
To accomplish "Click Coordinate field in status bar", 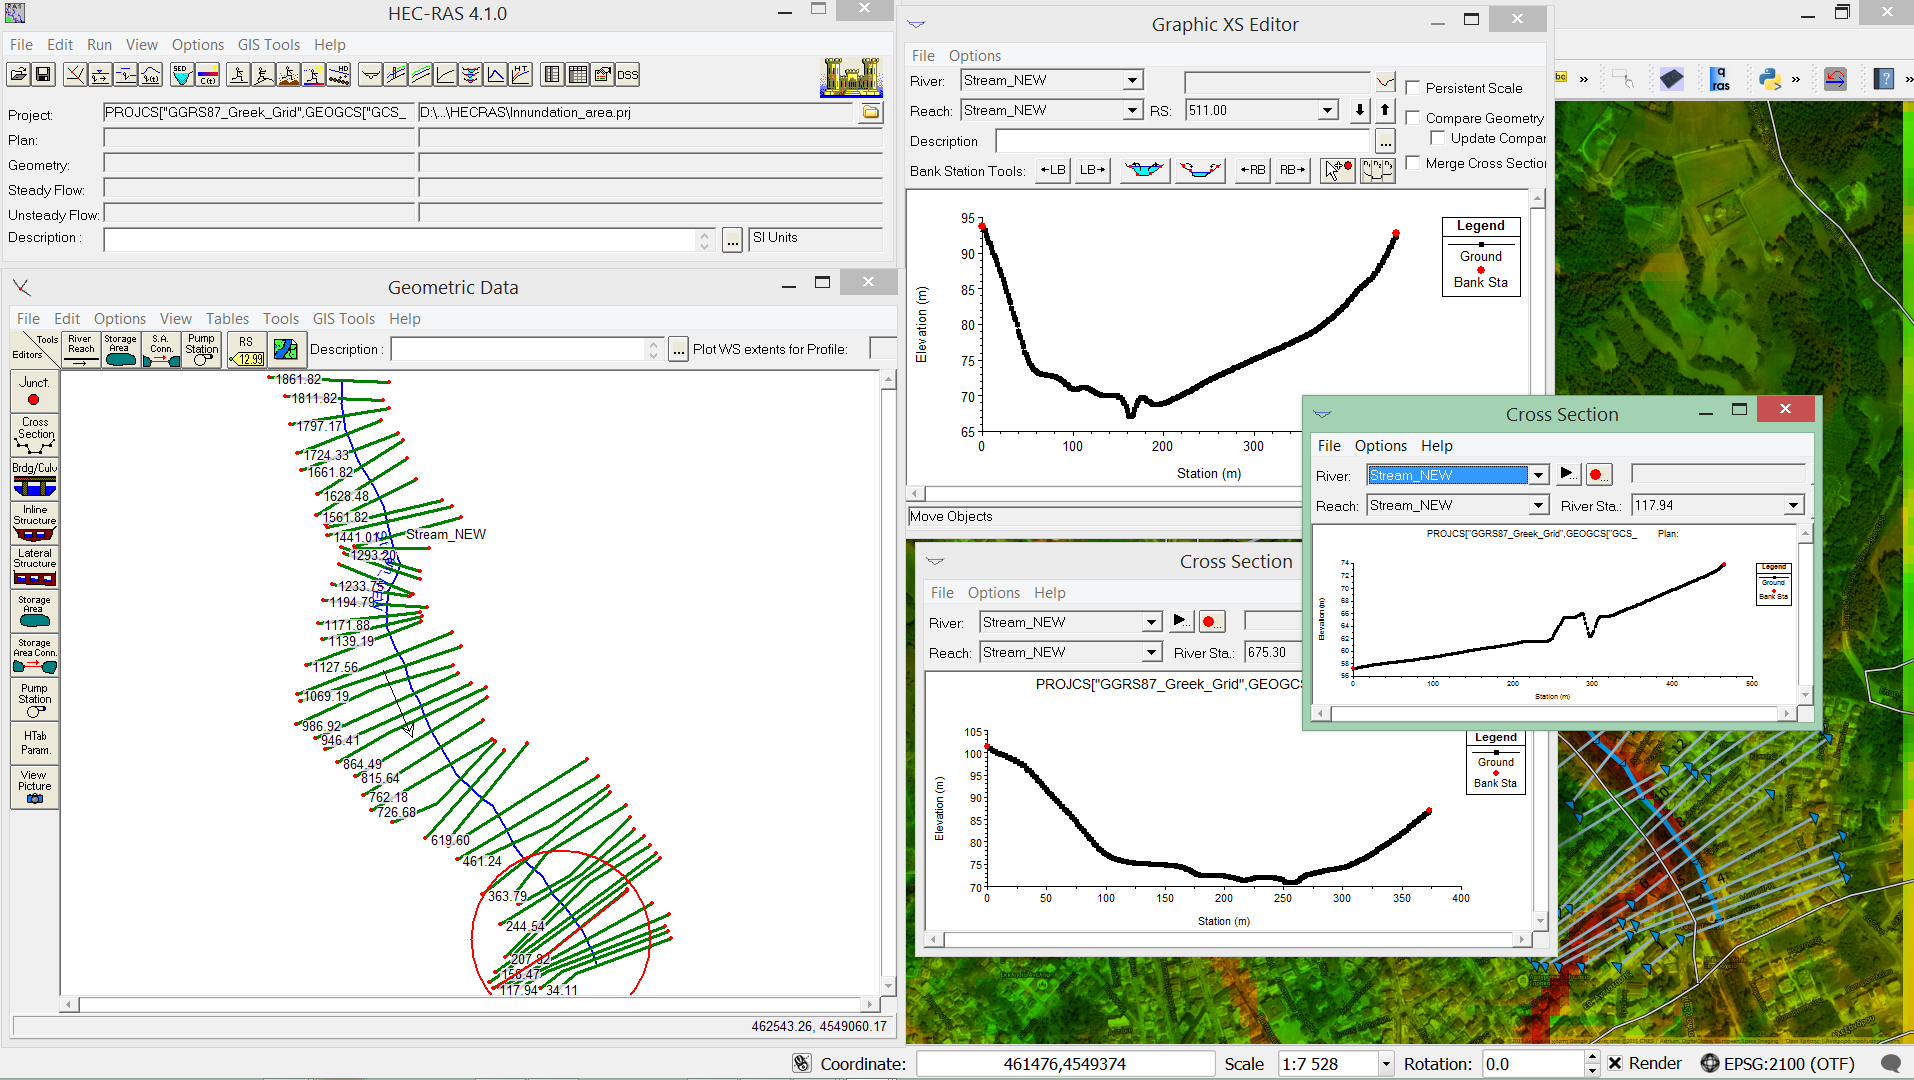I will [1064, 1064].
